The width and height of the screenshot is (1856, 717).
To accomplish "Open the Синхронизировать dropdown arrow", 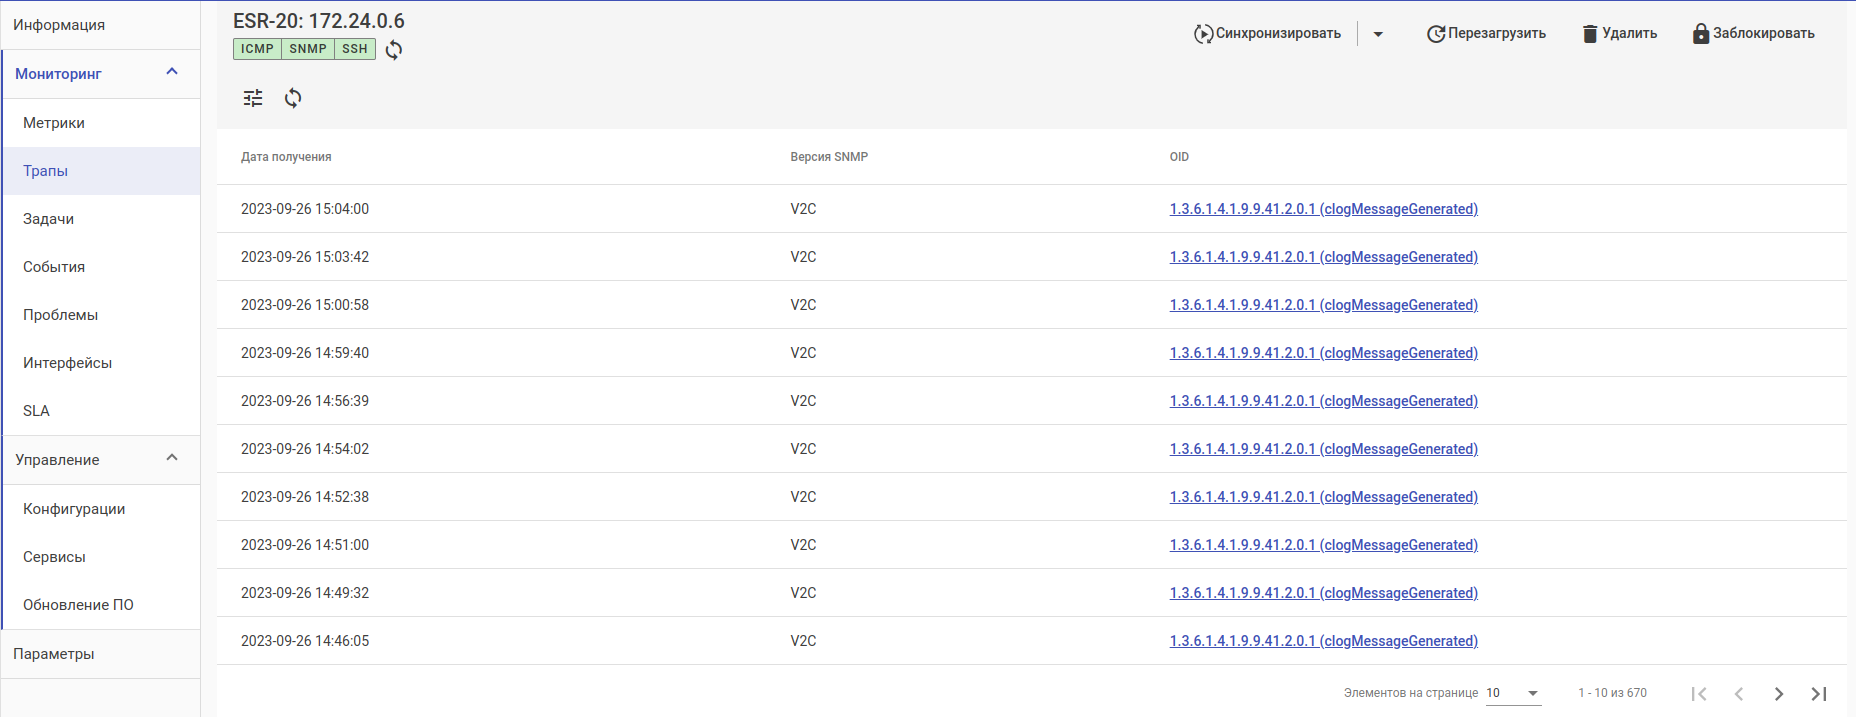I will tap(1378, 34).
